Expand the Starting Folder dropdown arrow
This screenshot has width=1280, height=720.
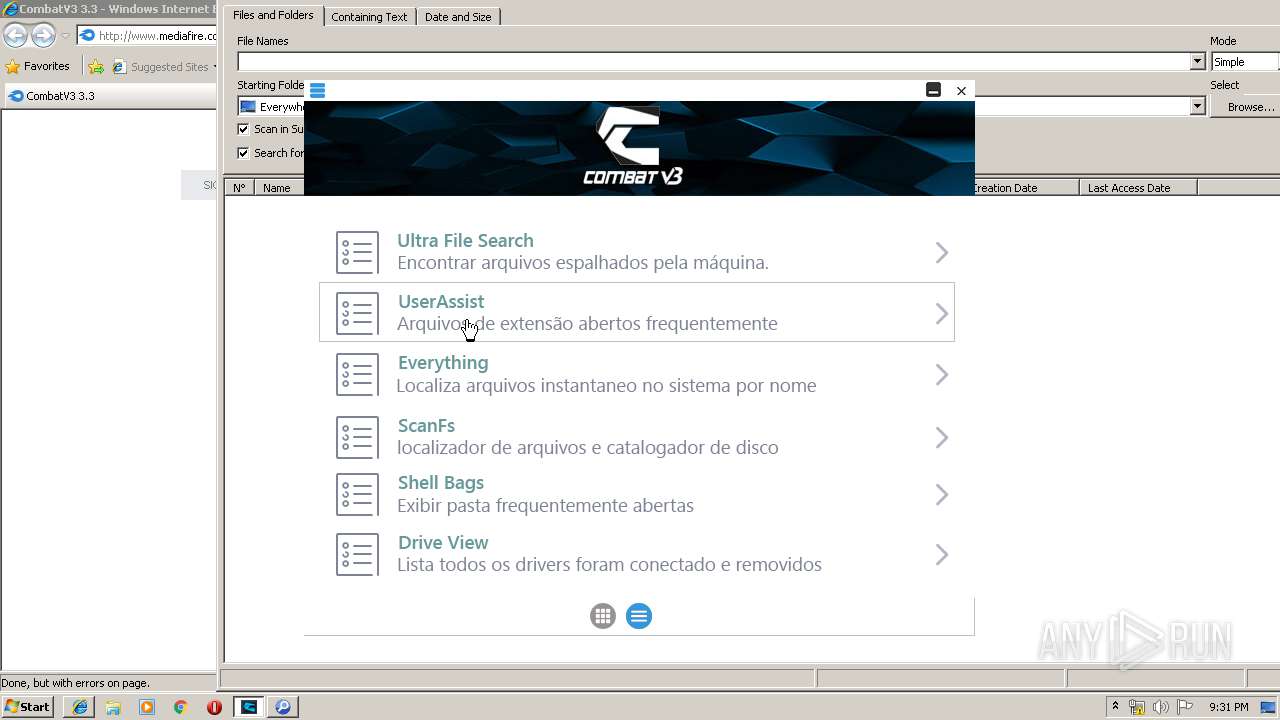[1198, 106]
